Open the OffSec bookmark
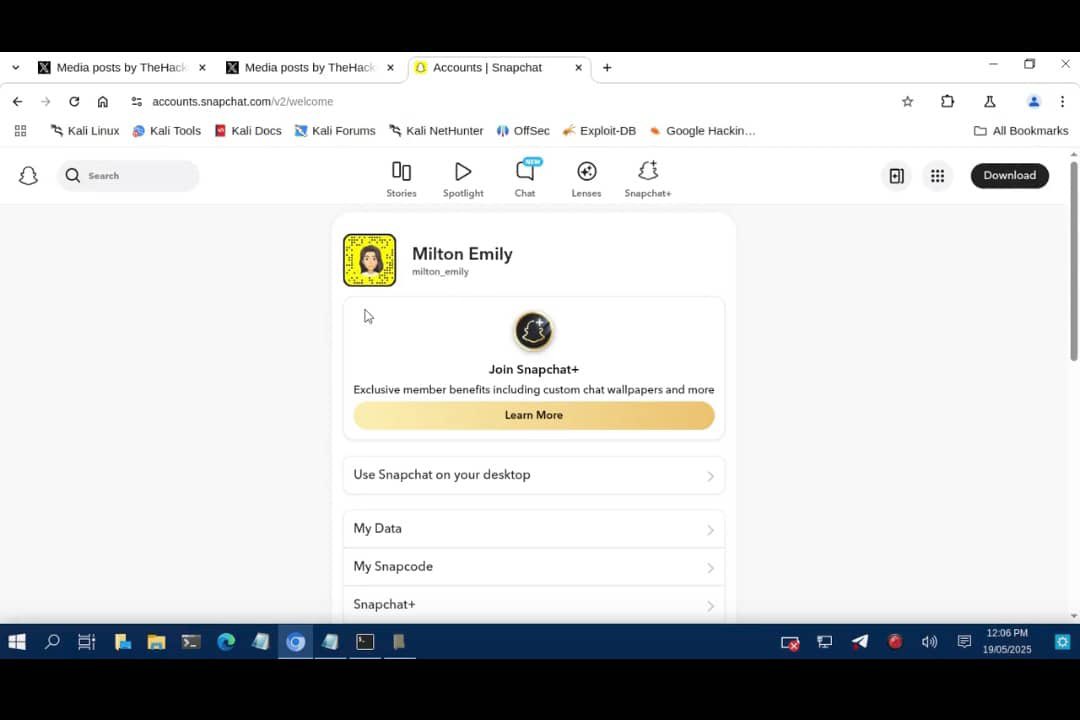This screenshot has width=1080, height=720. point(523,131)
